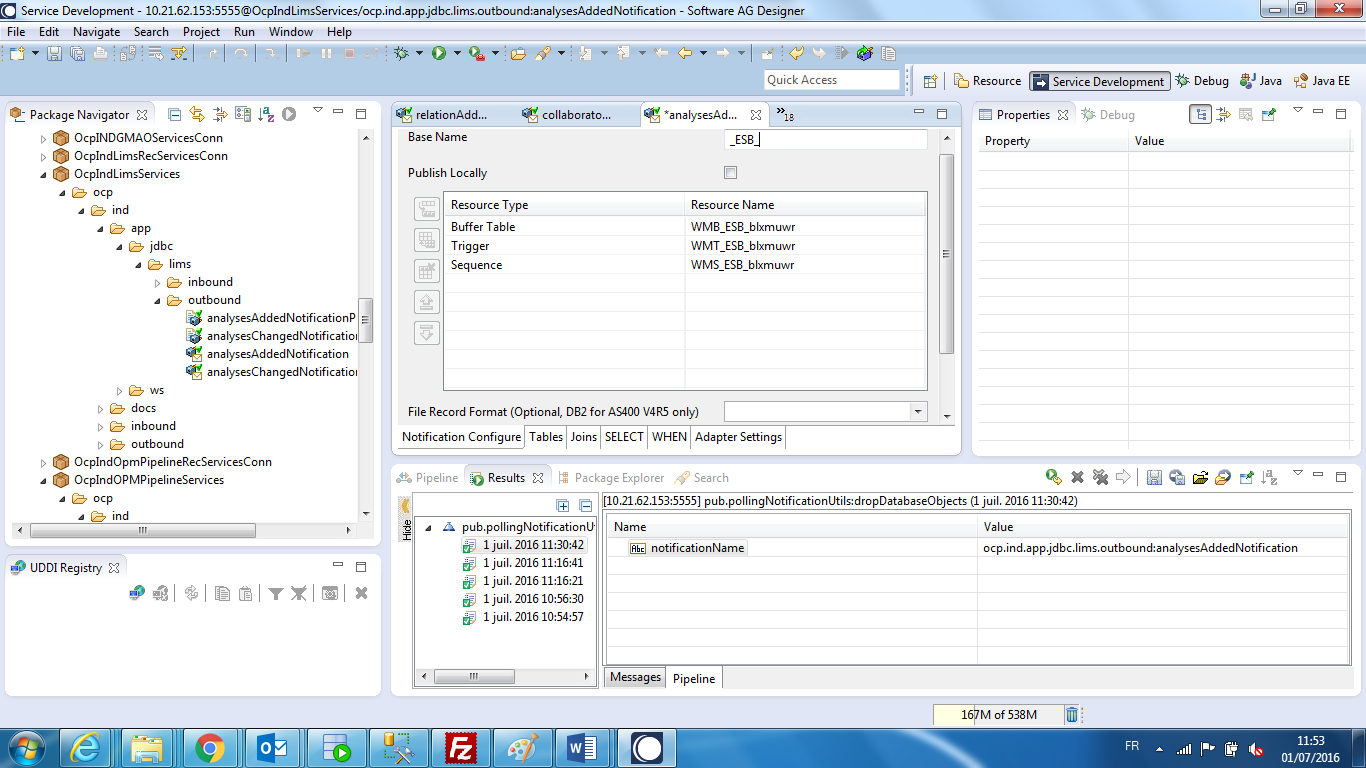Viewport: 1366px width, 768px height.
Task: Open result 1 juil. 2016 10:54:57
Action: pyautogui.click(x=533, y=617)
